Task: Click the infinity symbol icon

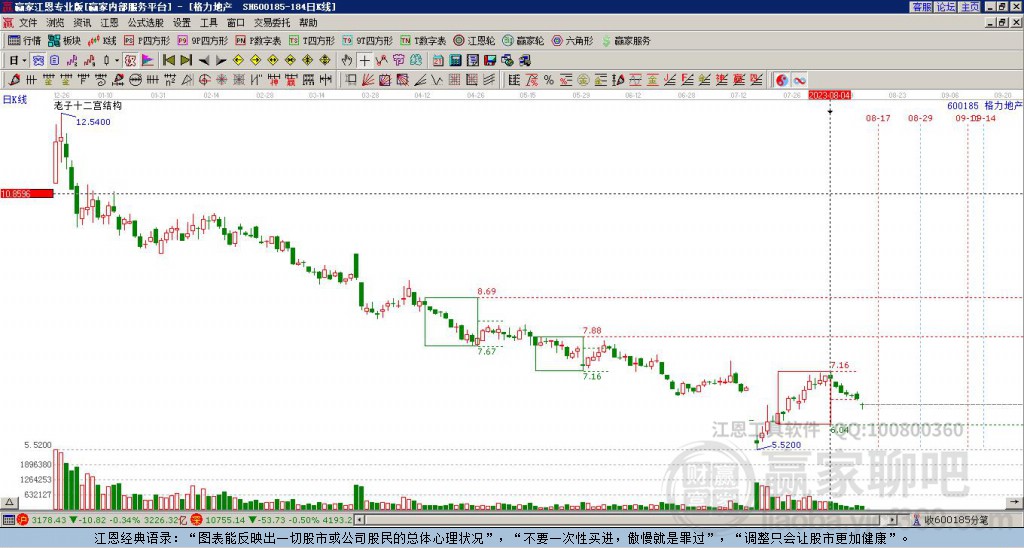Action: (799, 80)
